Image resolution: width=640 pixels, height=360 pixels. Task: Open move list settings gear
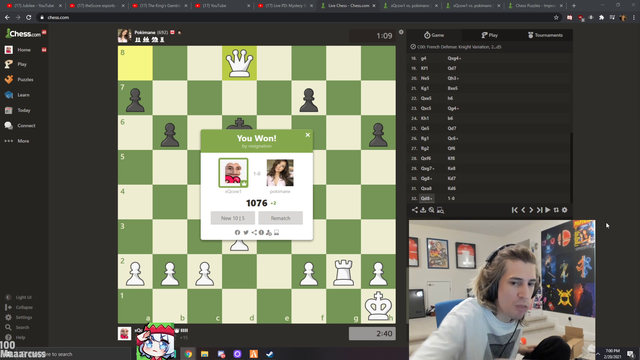(x=564, y=210)
